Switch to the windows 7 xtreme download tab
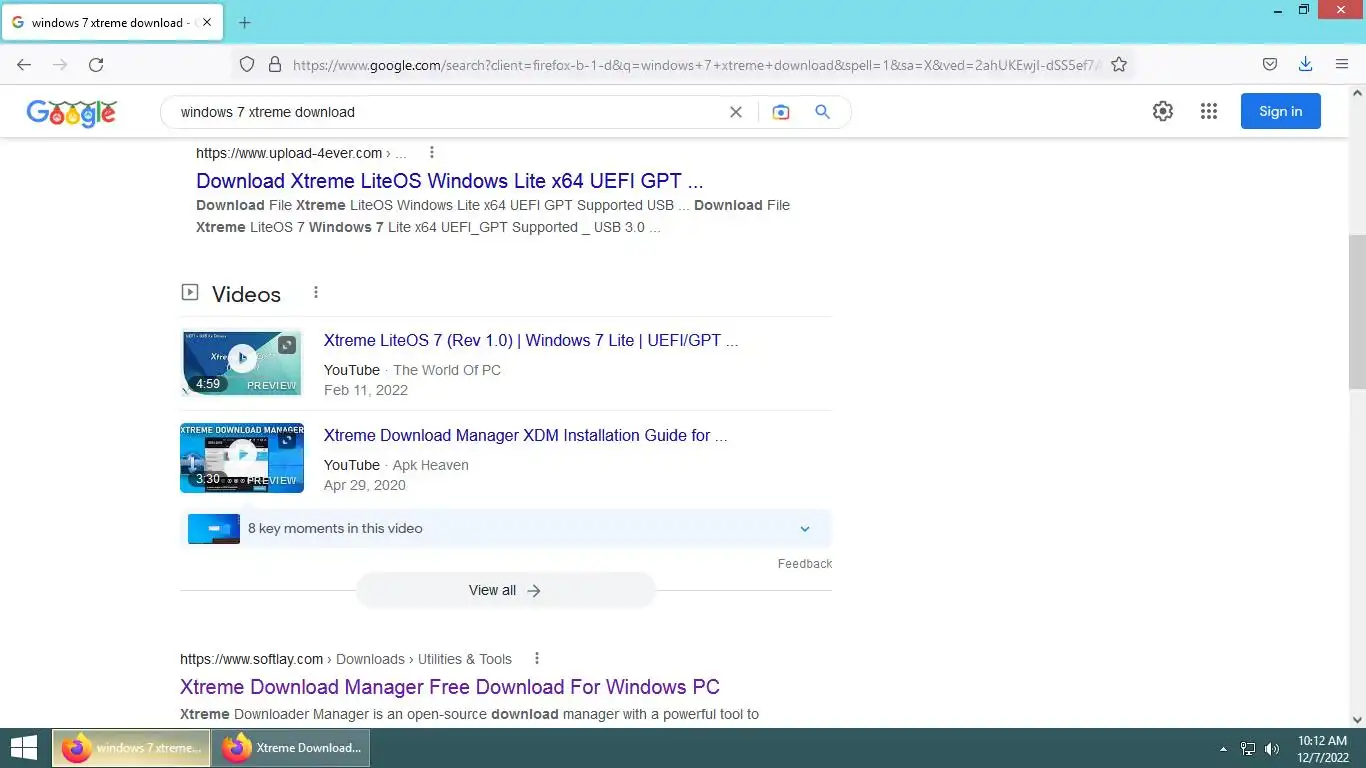This screenshot has width=1366, height=768. (110, 22)
